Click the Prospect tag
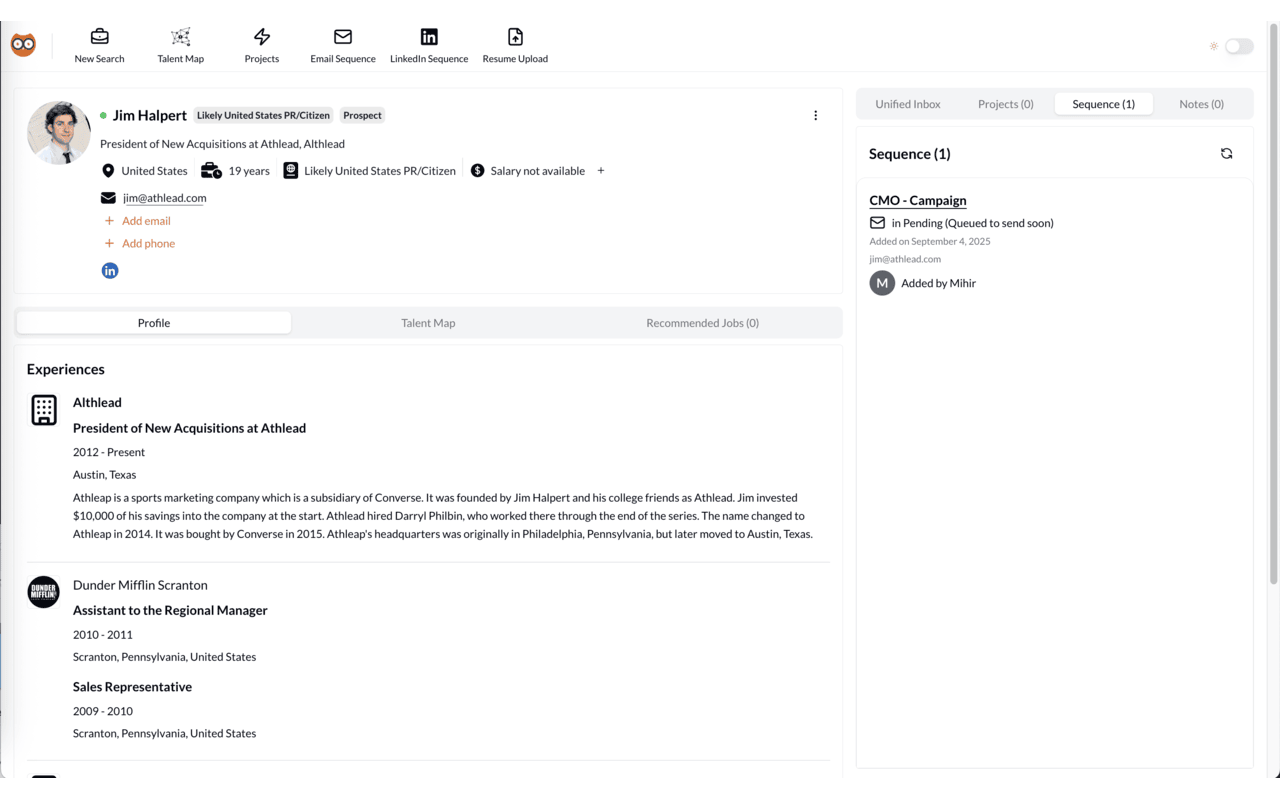This screenshot has width=1280, height=800. [362, 115]
